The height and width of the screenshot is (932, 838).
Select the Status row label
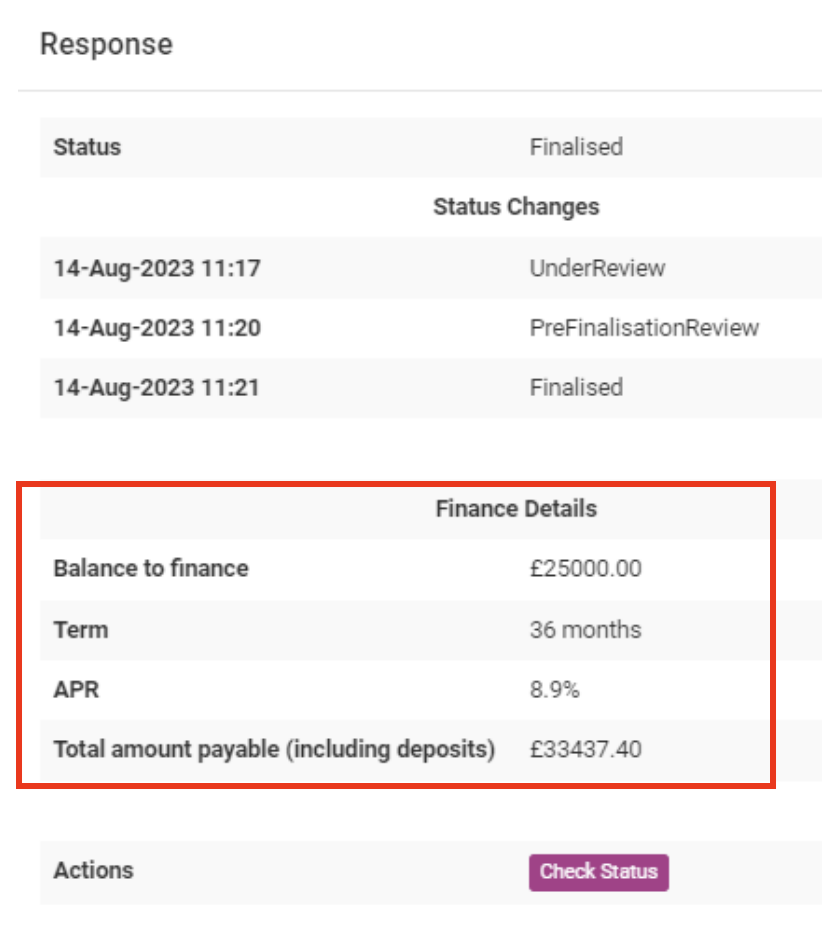87,147
